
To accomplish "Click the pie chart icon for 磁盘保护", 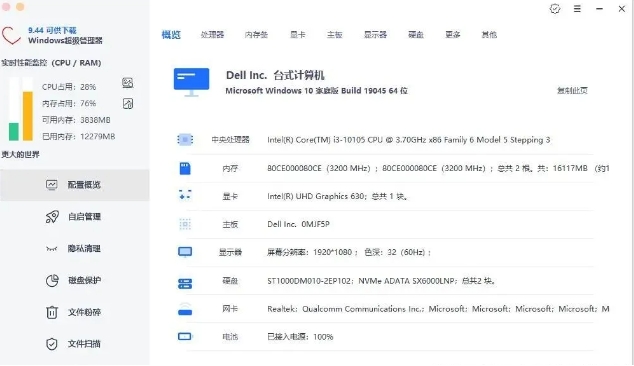I will 52,280.
